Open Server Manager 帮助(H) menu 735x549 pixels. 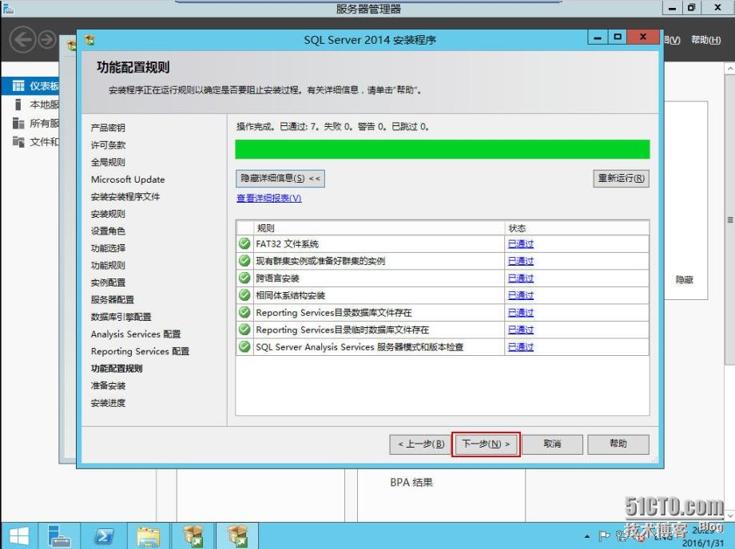pyautogui.click(x=706, y=40)
